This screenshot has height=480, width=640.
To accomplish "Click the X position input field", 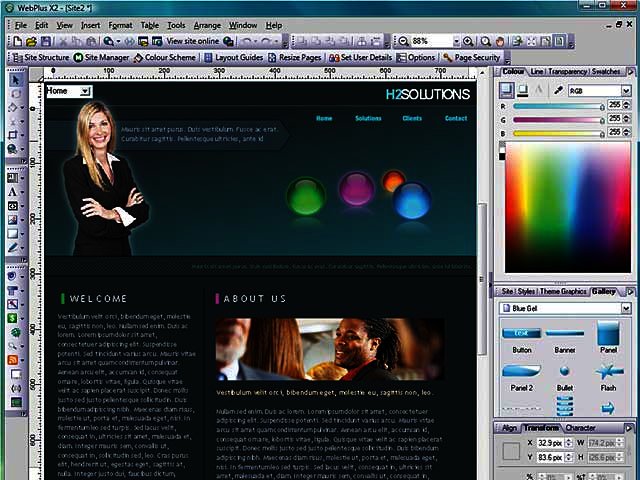I will pos(550,442).
